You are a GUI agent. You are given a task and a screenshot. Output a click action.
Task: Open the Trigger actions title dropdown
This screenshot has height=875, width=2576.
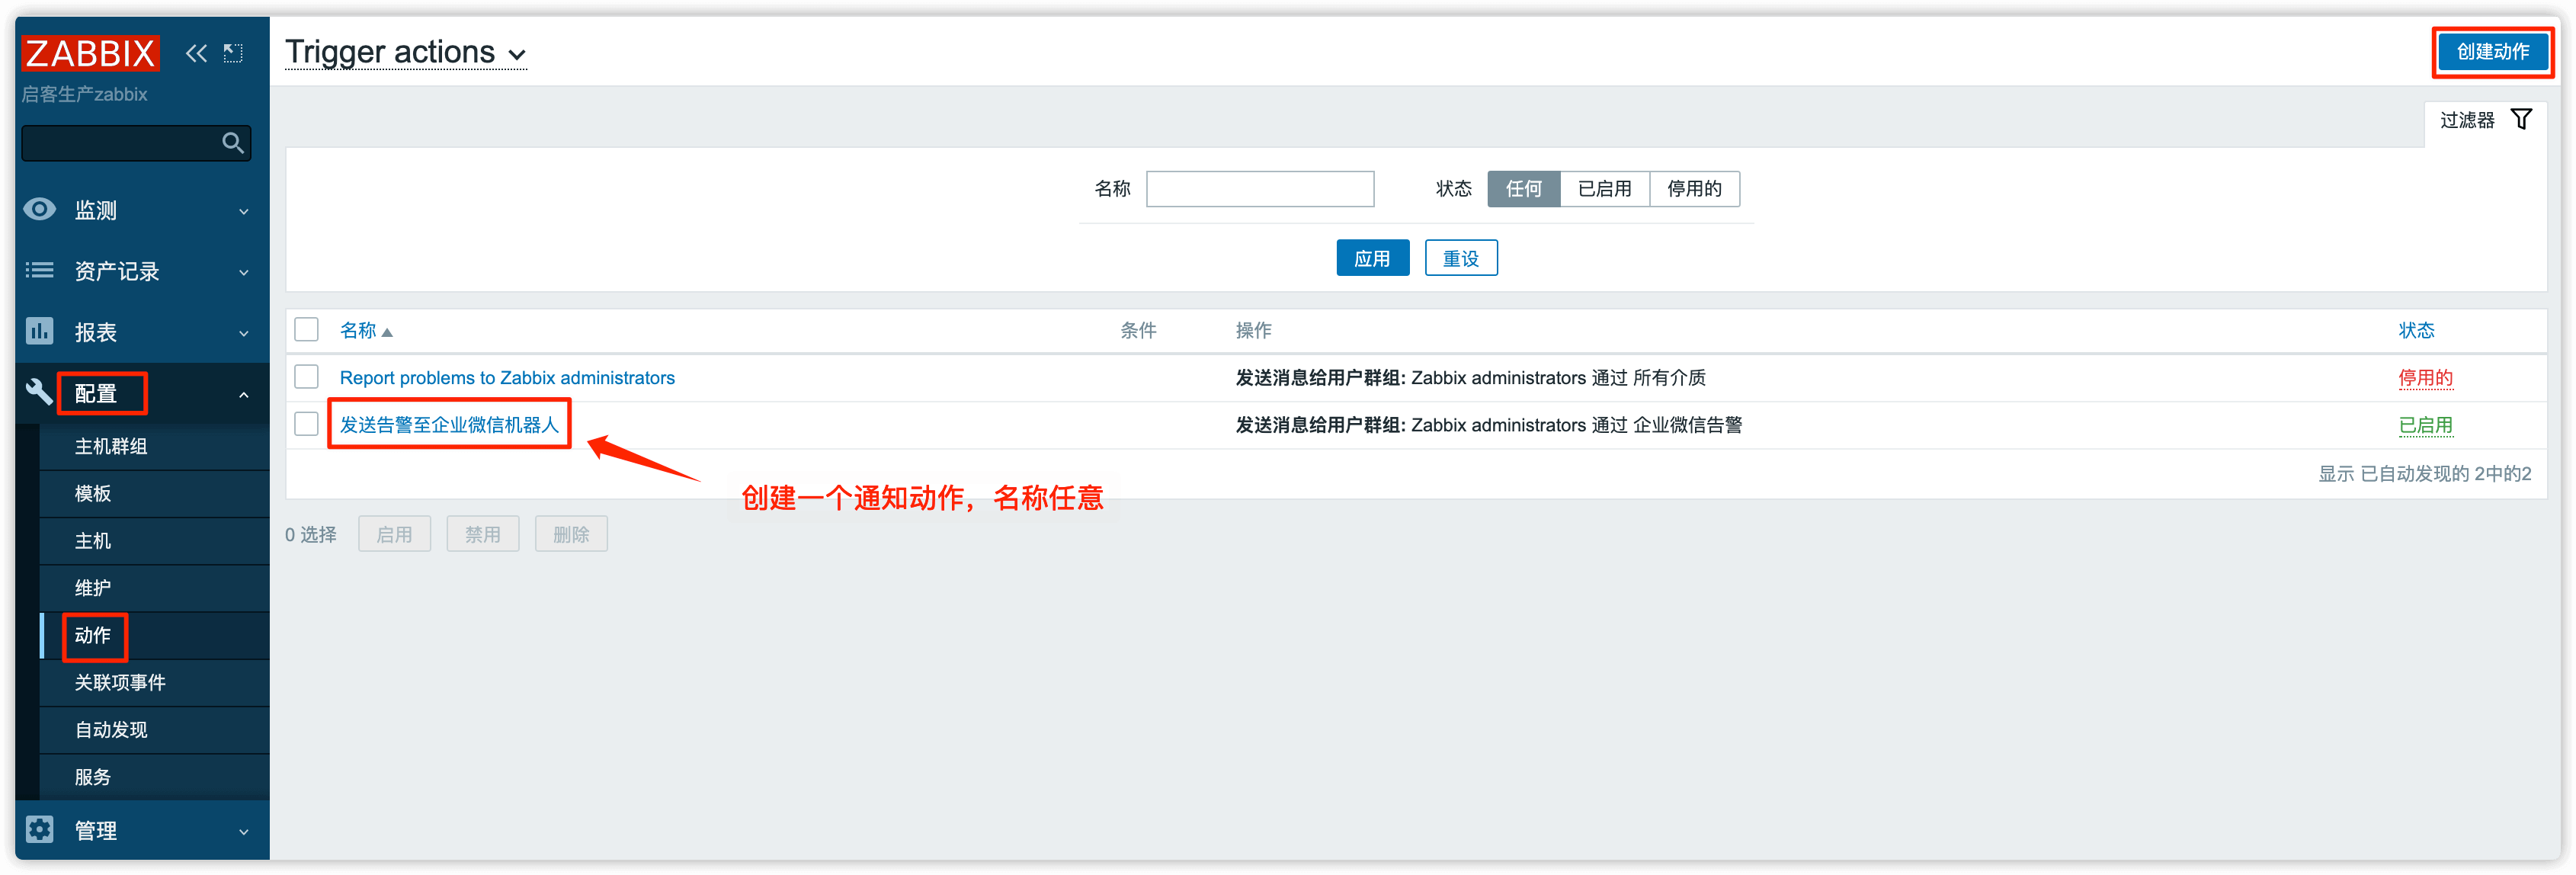point(516,54)
